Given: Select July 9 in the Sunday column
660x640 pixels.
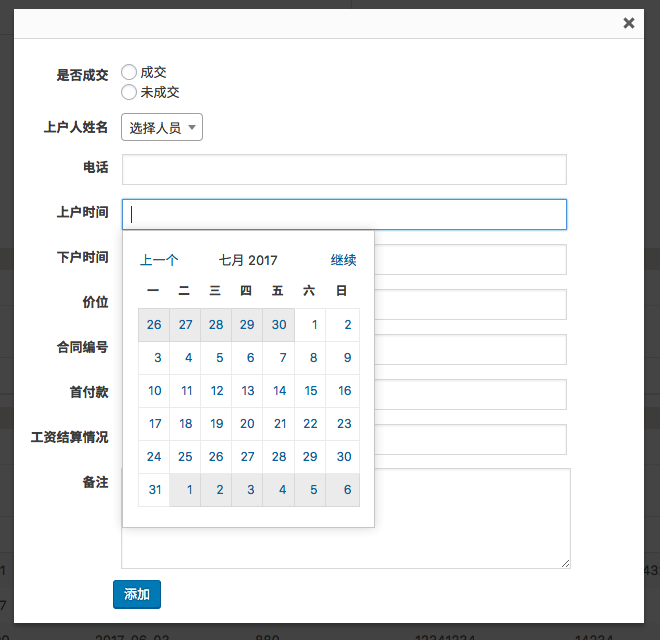Looking at the screenshot, I should [347, 358].
